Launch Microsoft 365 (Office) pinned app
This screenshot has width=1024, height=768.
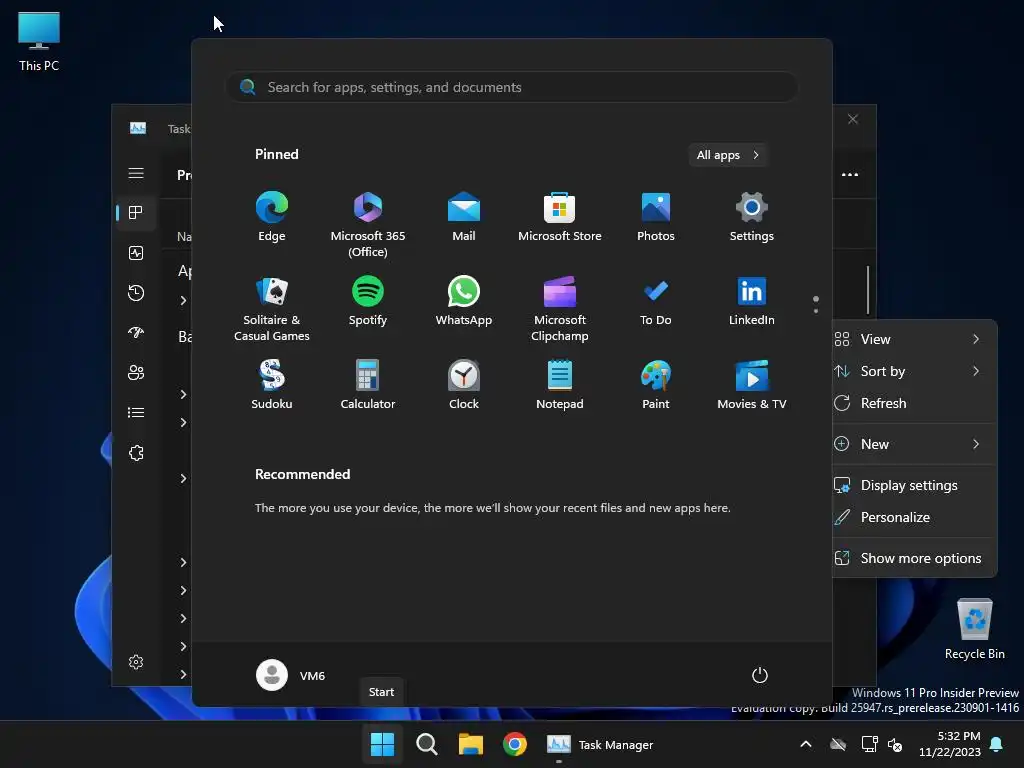point(368,224)
